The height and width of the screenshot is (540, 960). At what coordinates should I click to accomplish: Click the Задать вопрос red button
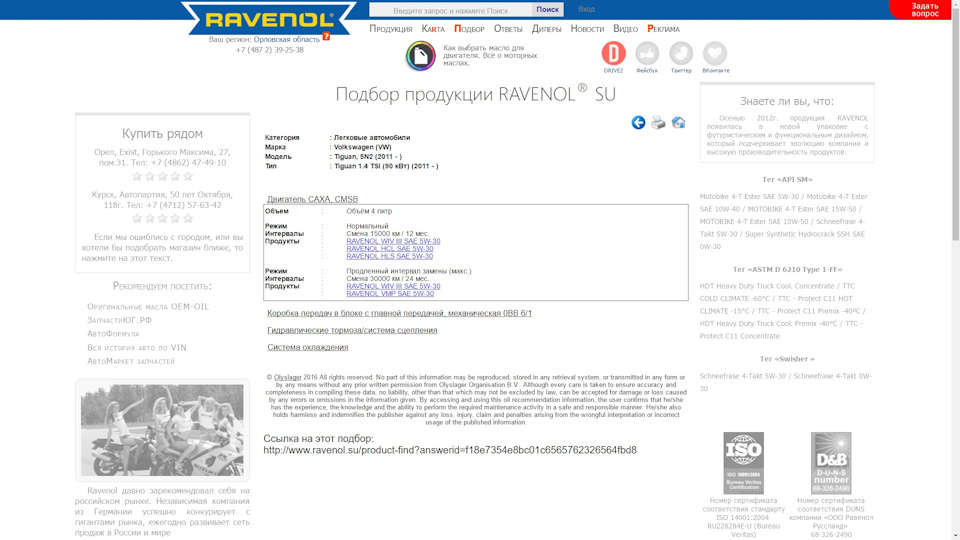pyautogui.click(x=924, y=9)
